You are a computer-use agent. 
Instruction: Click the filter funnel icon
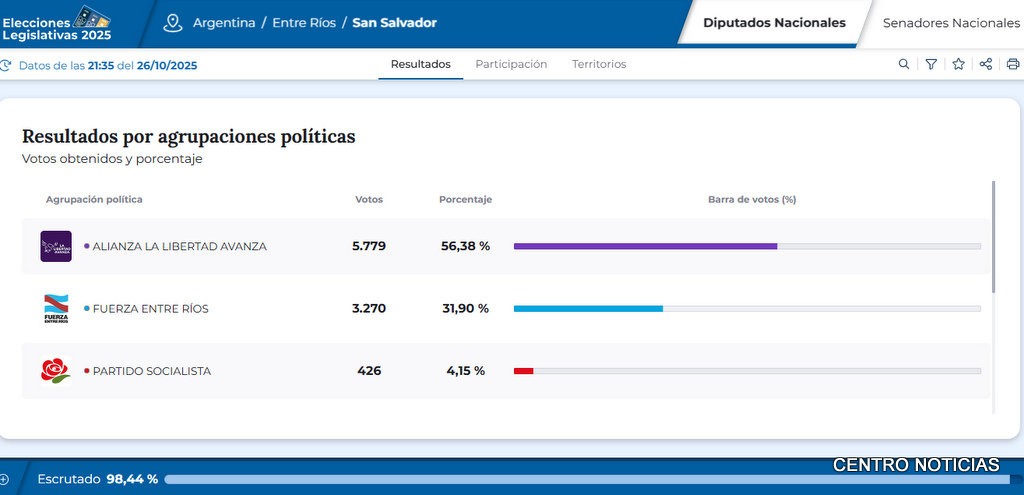(x=931, y=64)
